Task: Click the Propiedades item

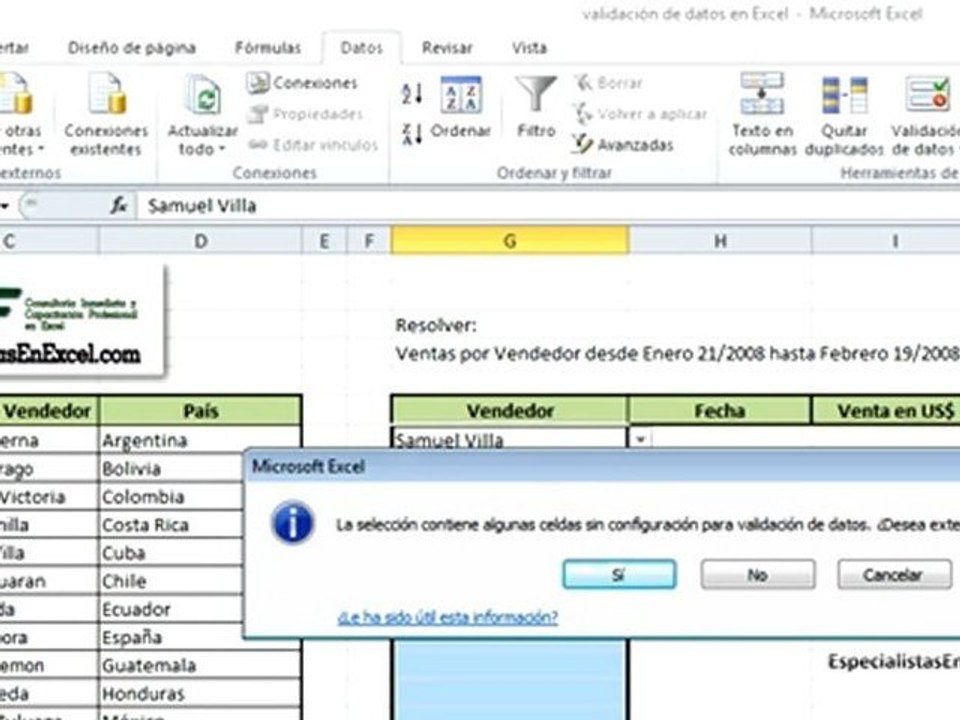Action: (x=305, y=114)
